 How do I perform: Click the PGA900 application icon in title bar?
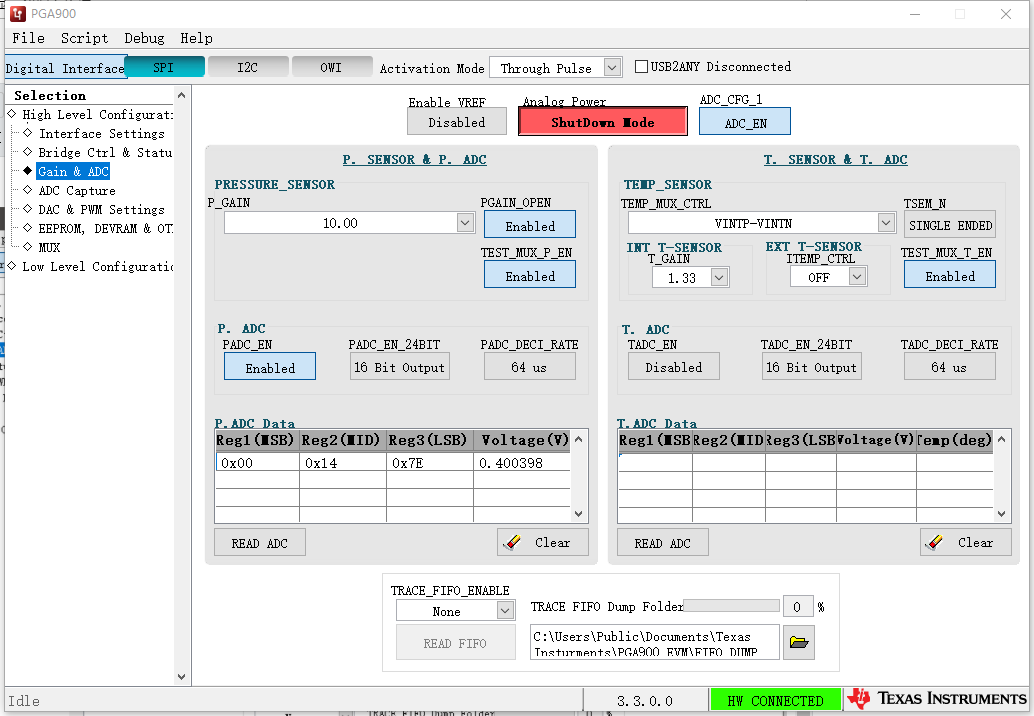[x=18, y=13]
